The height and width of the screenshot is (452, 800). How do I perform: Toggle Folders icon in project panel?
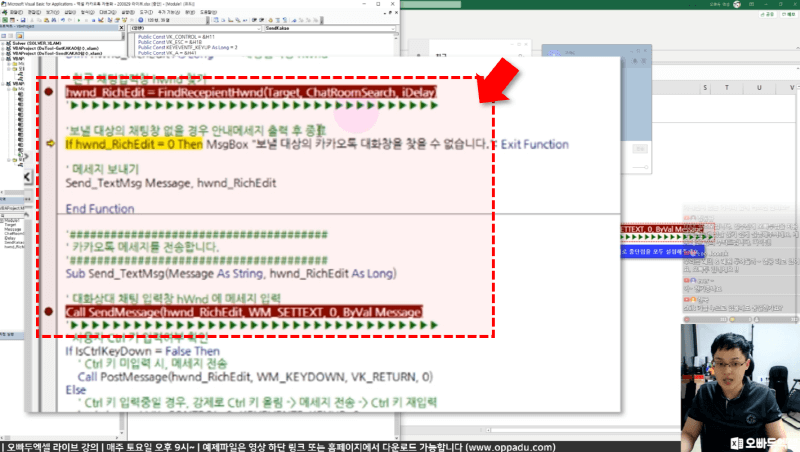click(19, 36)
